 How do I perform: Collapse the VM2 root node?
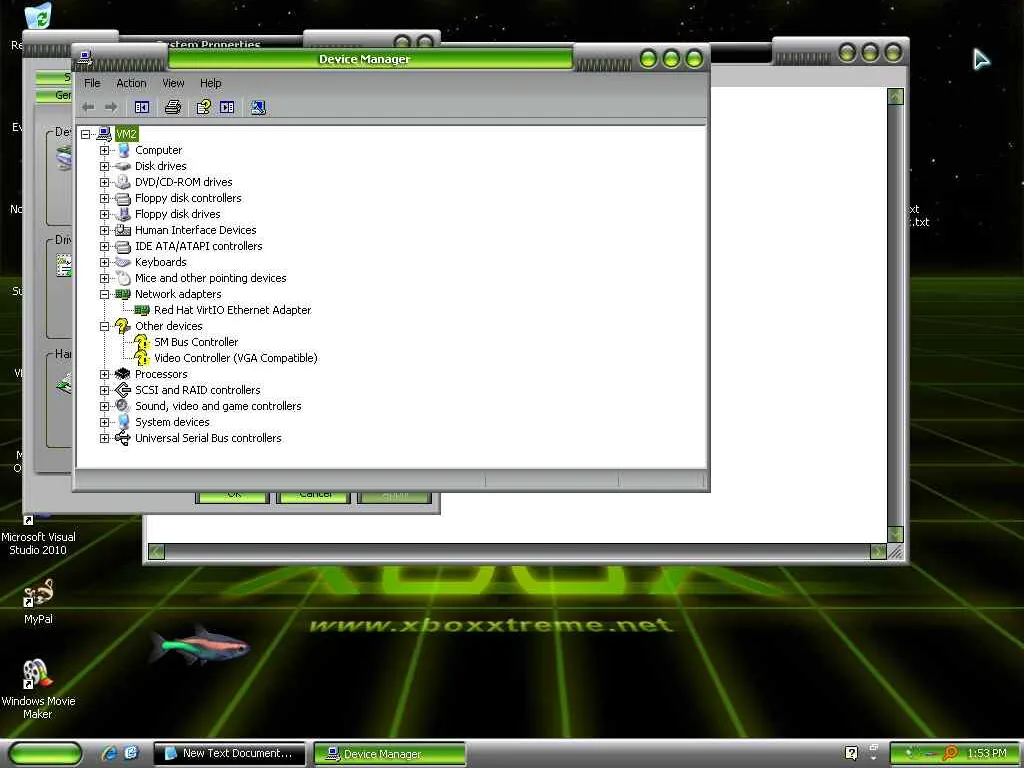click(x=86, y=135)
